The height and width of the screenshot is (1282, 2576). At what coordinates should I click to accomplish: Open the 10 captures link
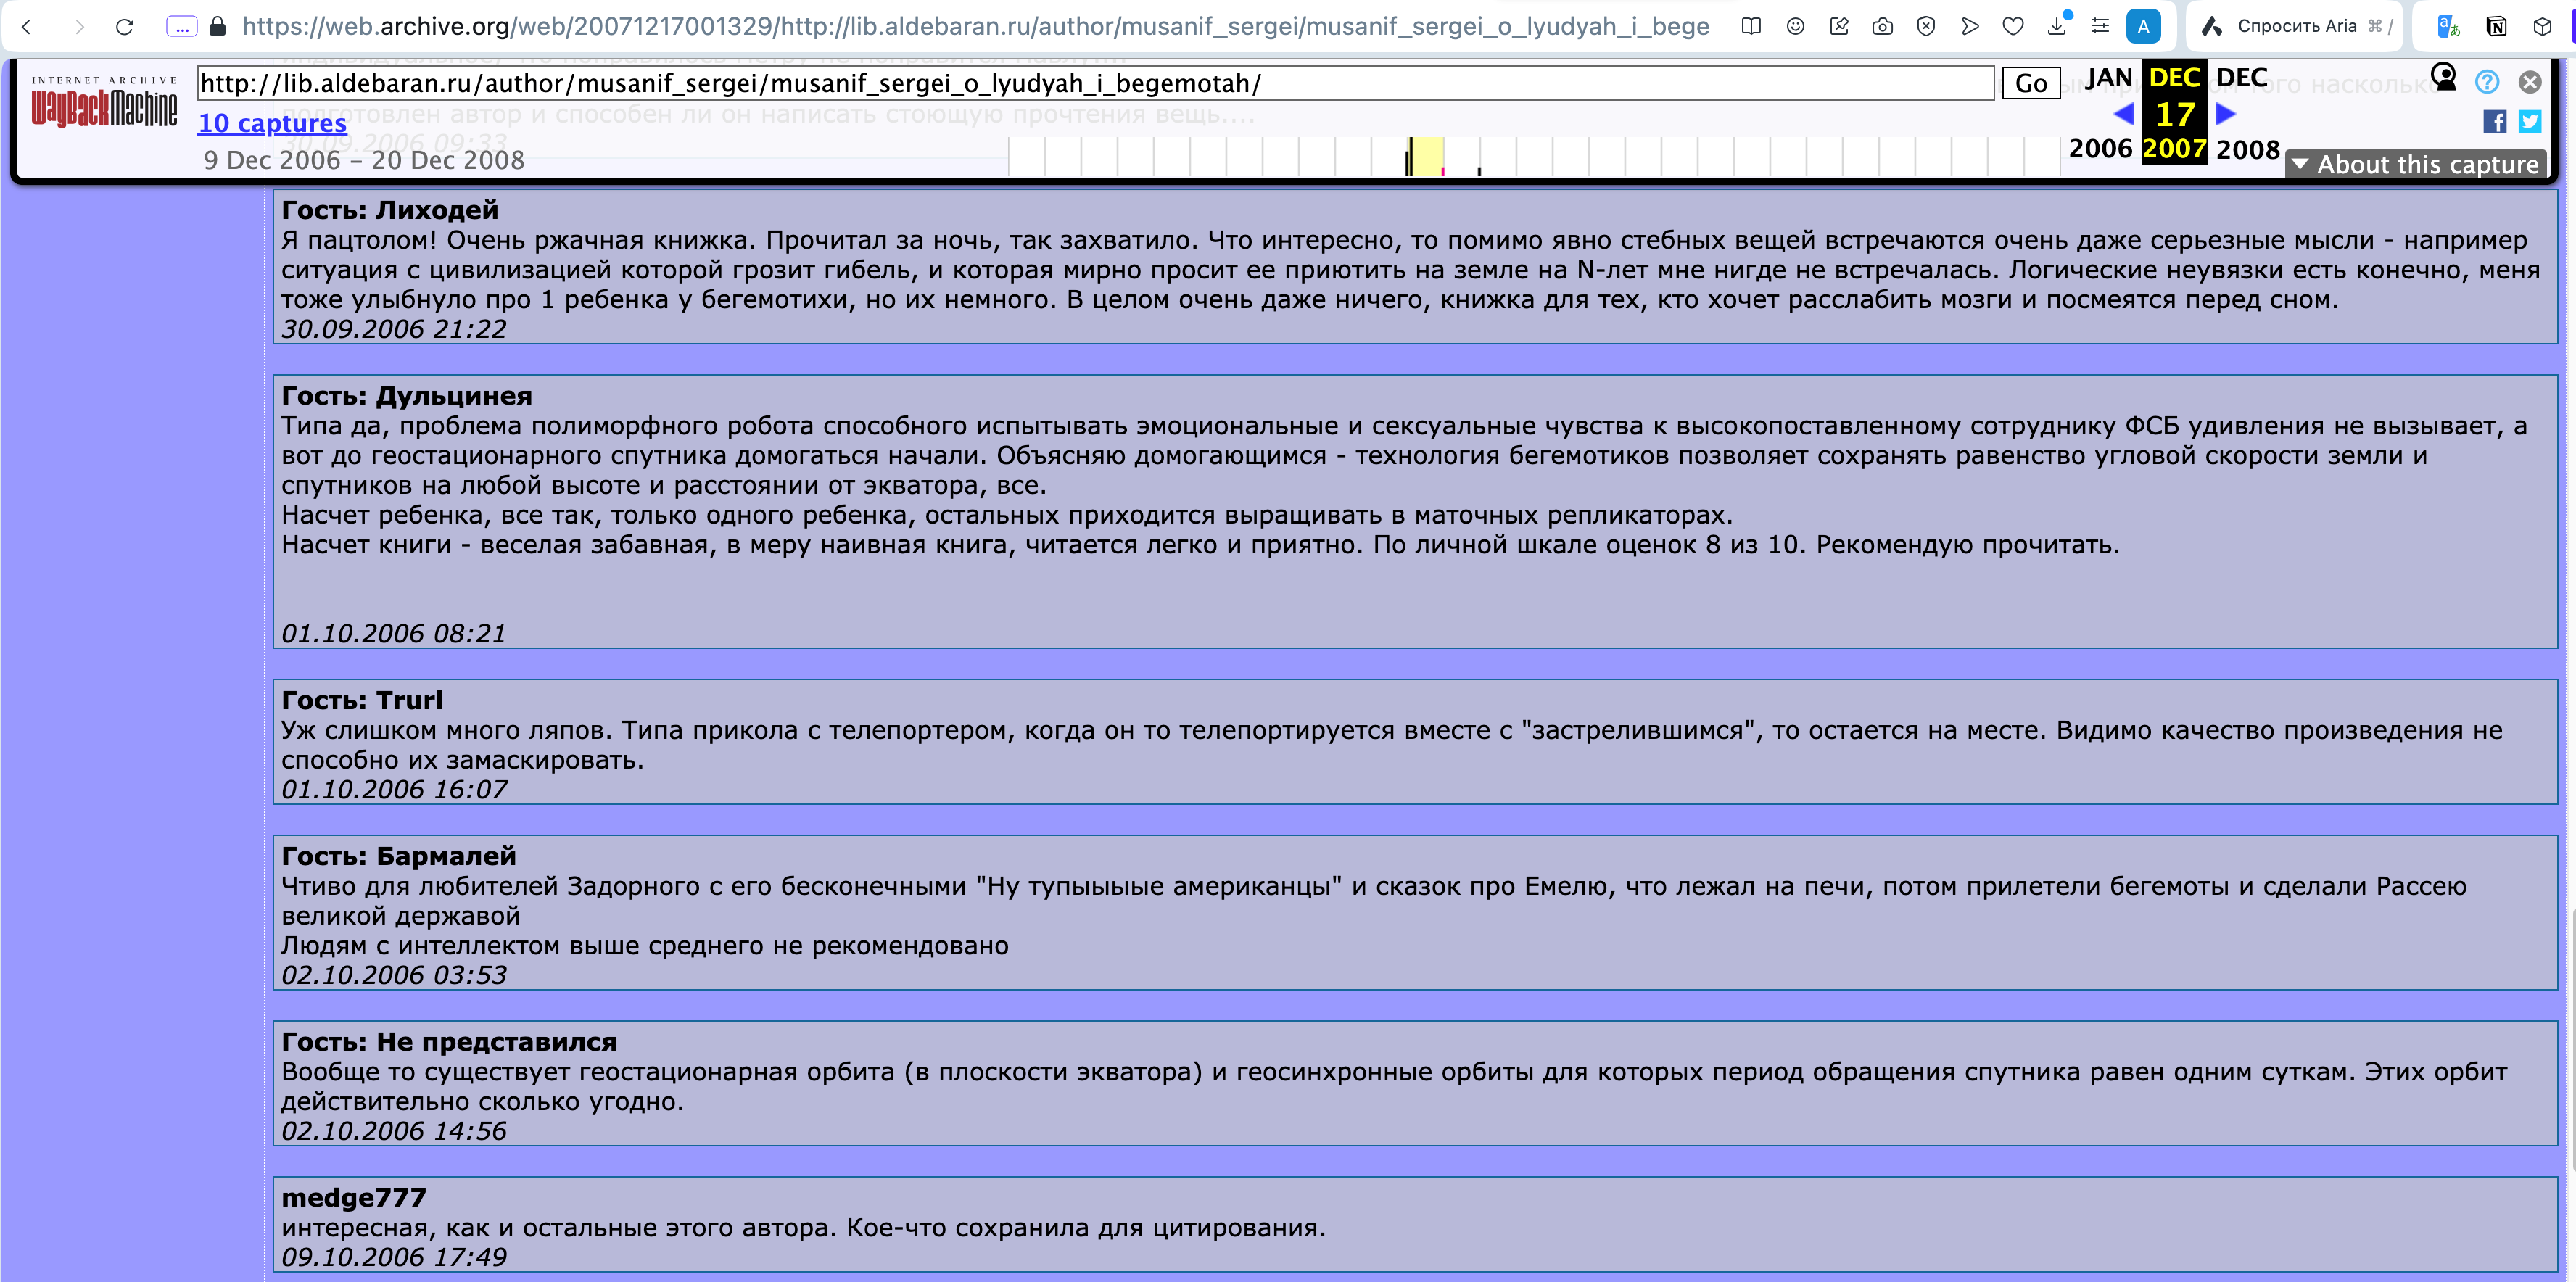click(272, 123)
